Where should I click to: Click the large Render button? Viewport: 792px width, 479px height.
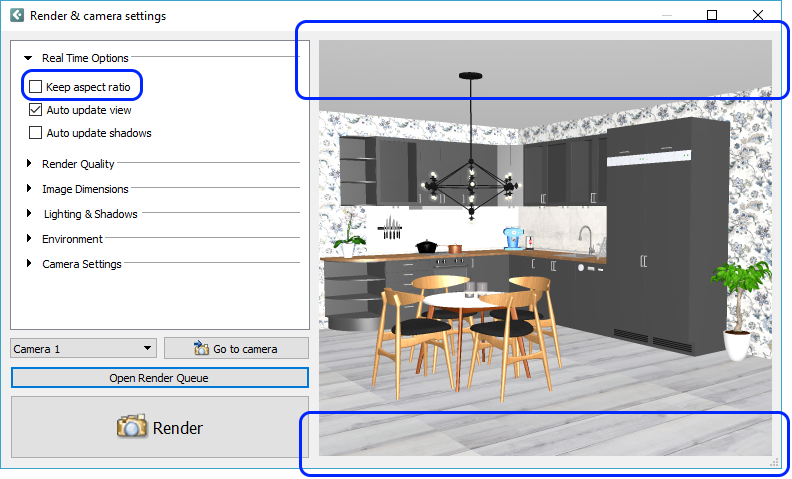pyautogui.click(x=160, y=427)
